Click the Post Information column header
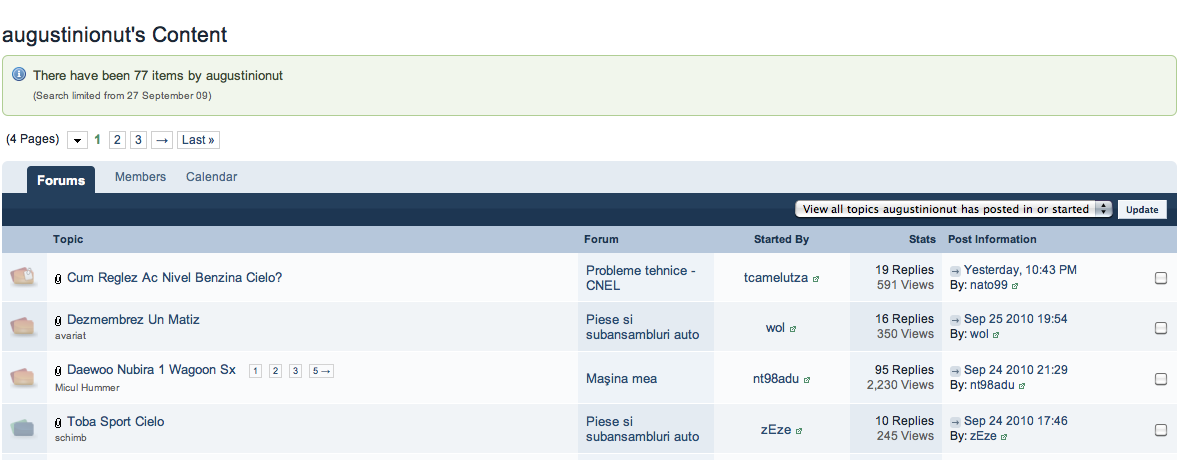Viewport: 1181px width, 460px height. (992, 239)
